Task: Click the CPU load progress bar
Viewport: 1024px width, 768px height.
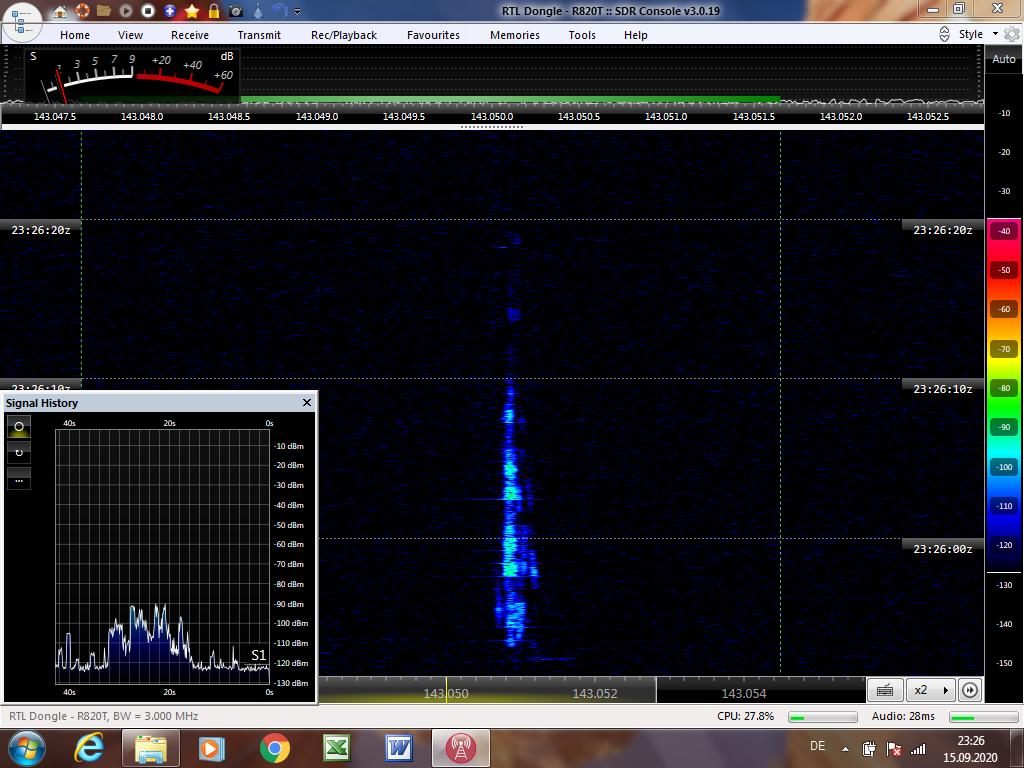Action: [x=823, y=717]
